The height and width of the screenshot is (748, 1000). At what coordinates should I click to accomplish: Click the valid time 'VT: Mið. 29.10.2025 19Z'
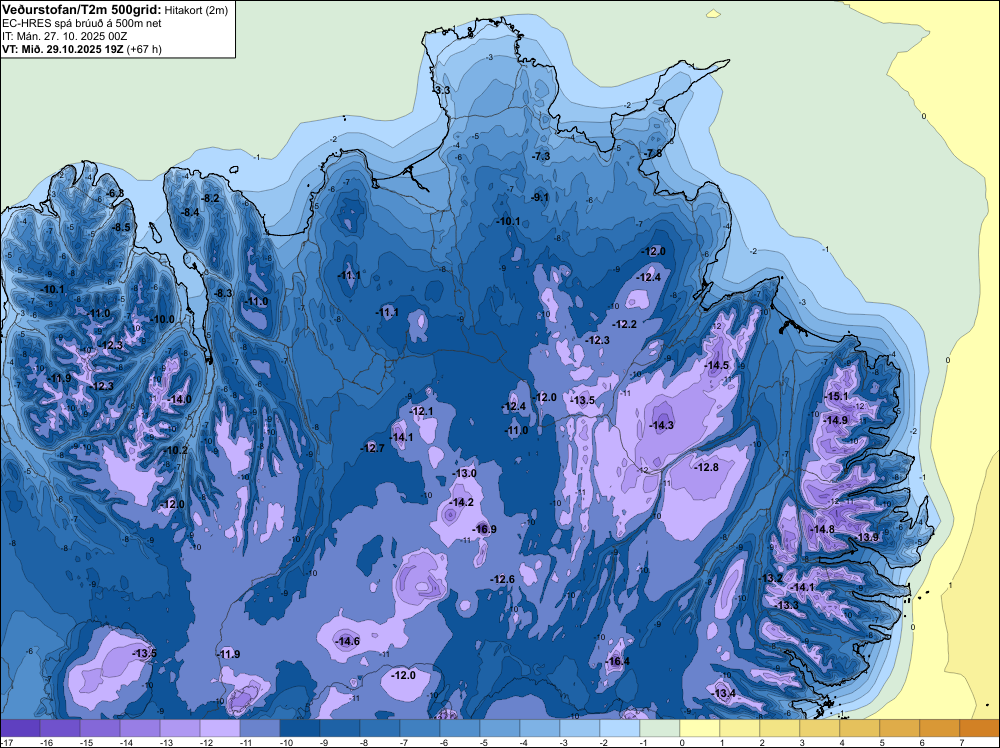[62, 49]
